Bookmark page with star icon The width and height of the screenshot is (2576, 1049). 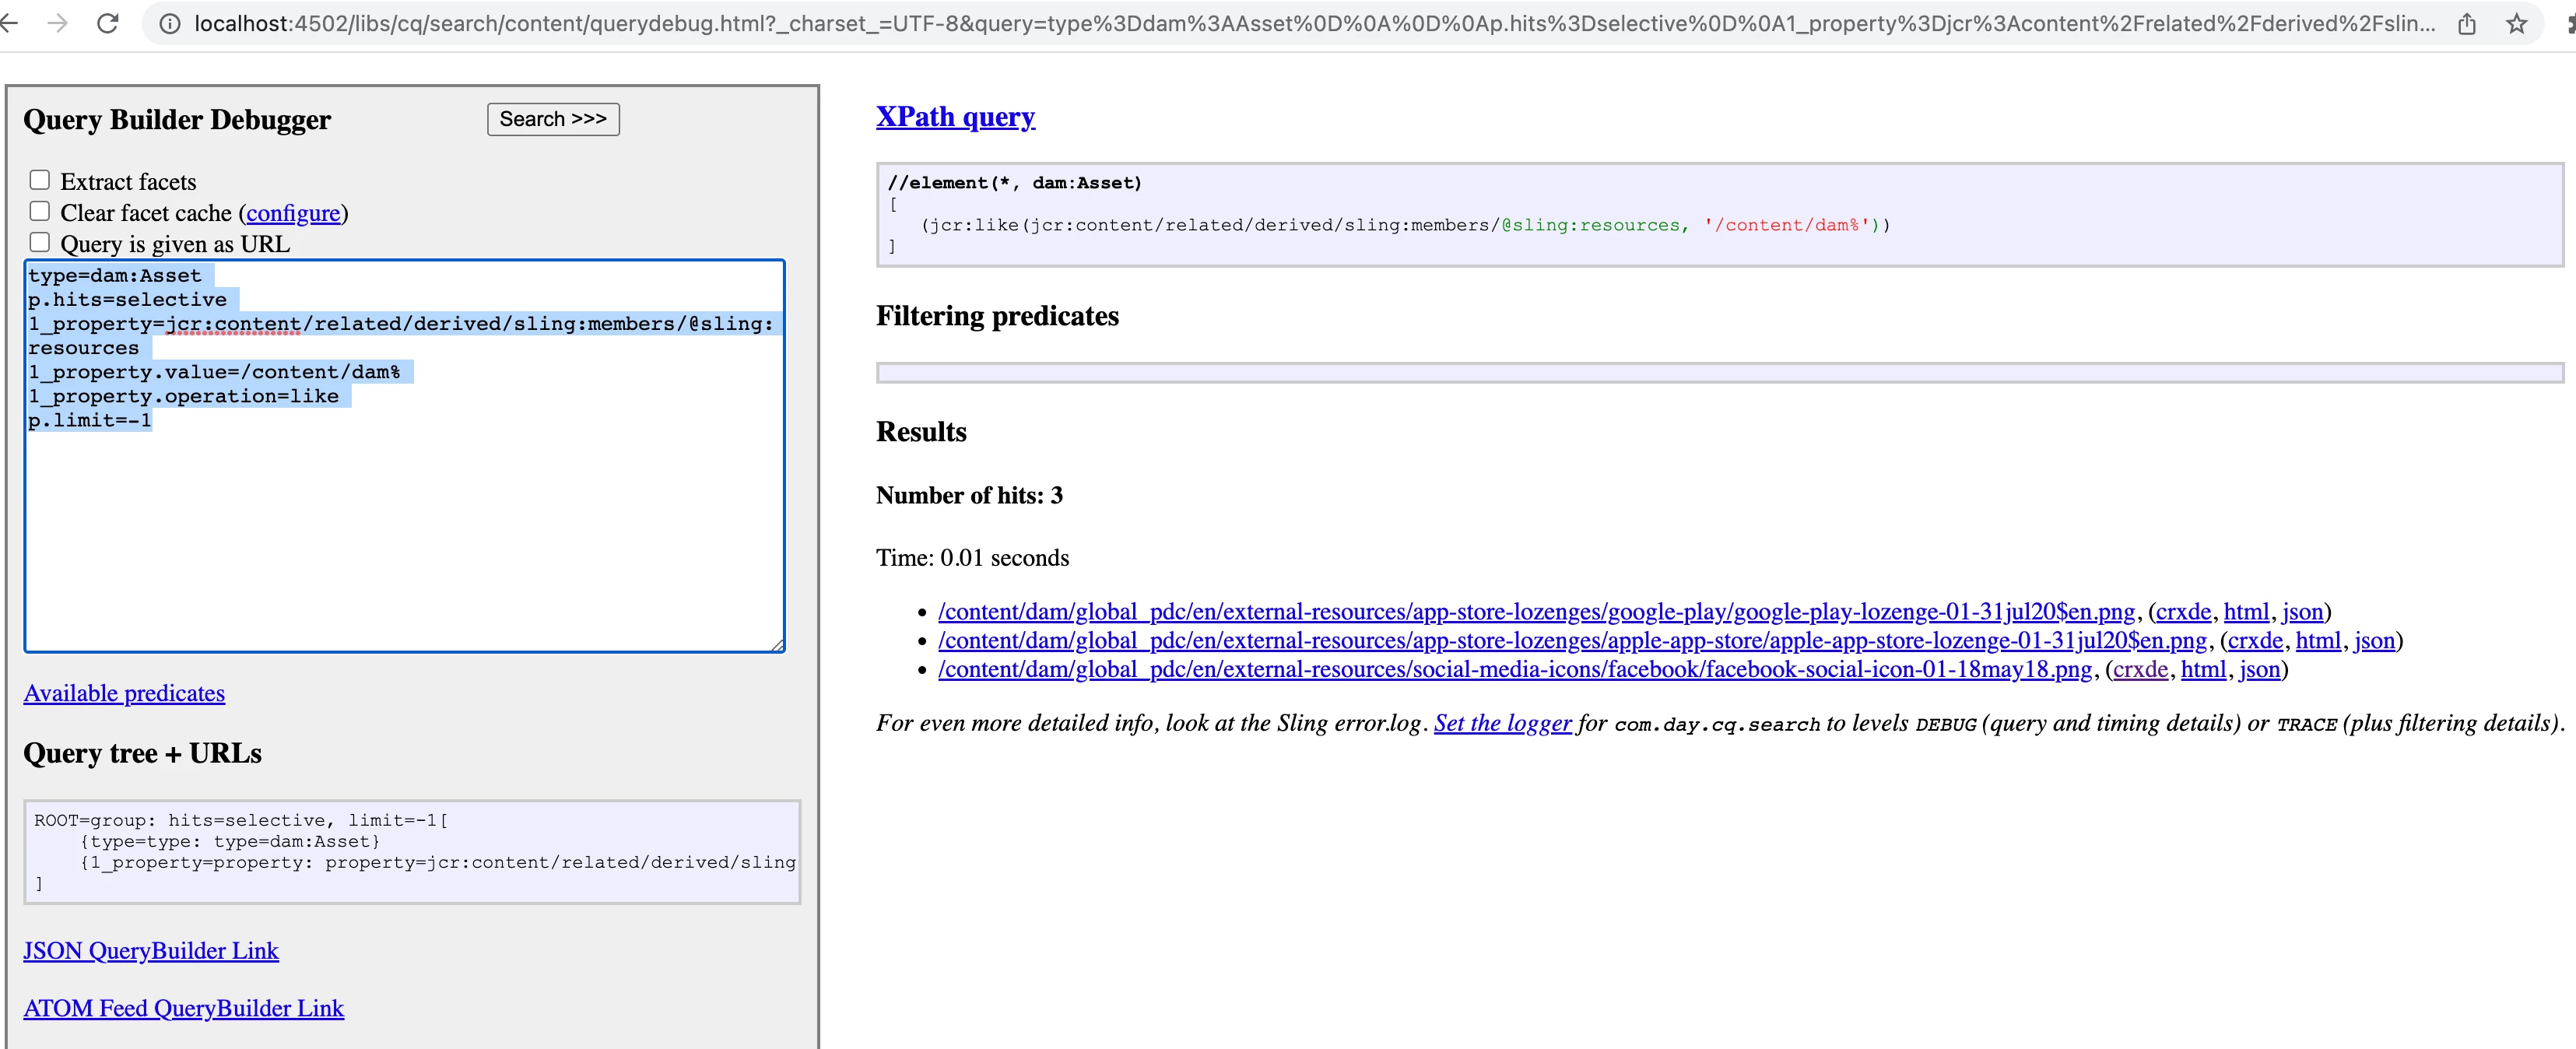click(2516, 23)
